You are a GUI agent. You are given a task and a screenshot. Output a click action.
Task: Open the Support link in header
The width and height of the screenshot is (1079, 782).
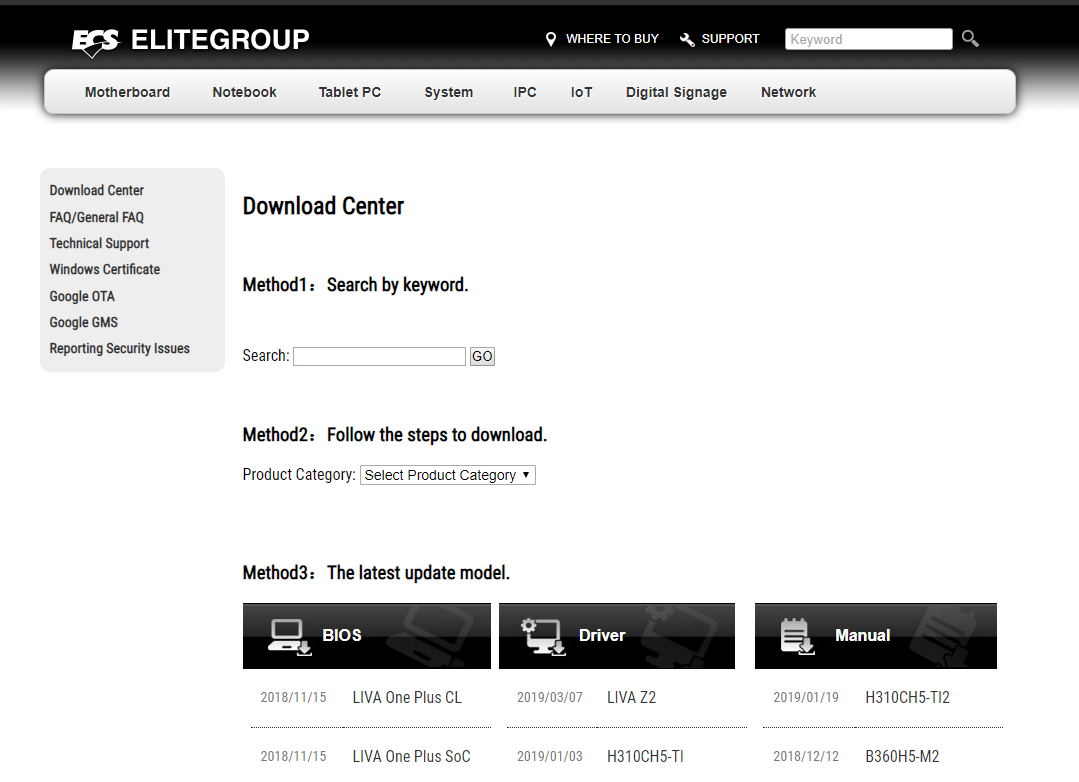click(x=730, y=39)
